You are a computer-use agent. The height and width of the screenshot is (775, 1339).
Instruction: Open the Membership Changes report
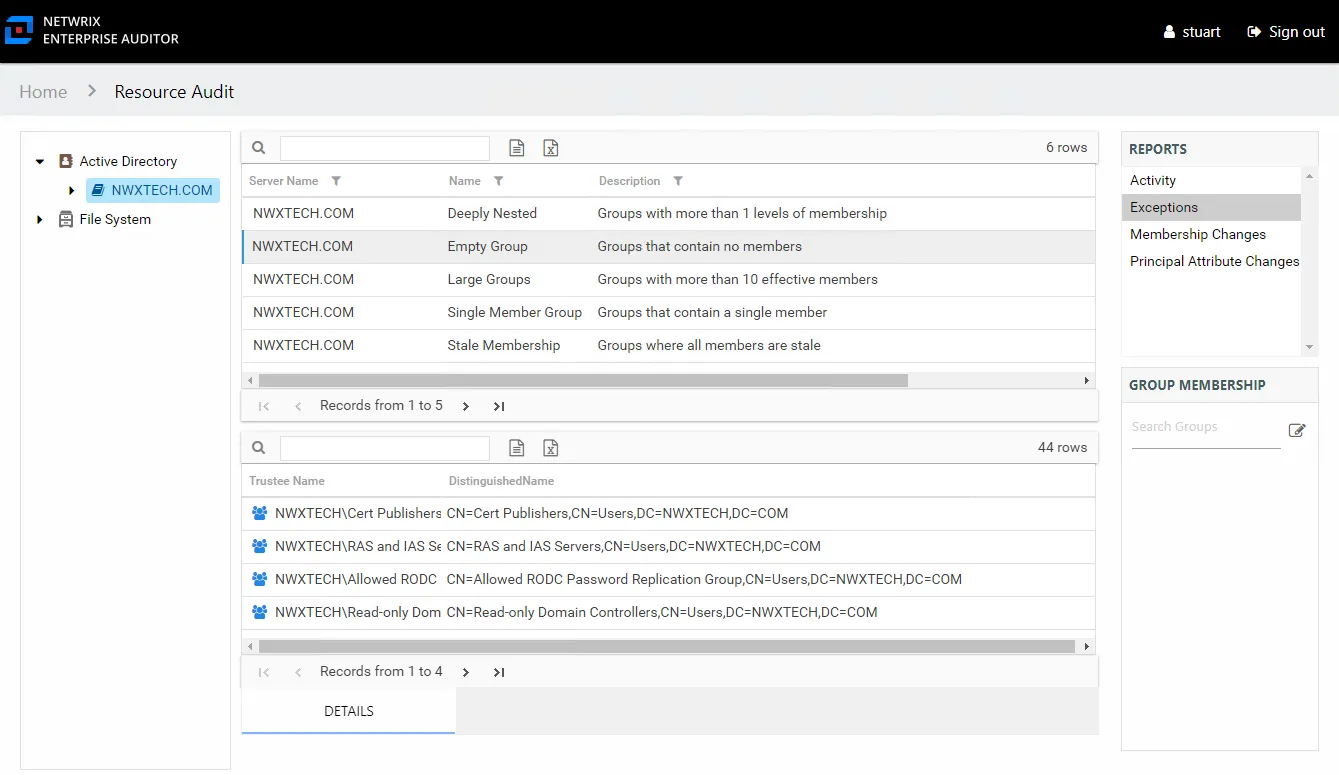(x=1211, y=234)
